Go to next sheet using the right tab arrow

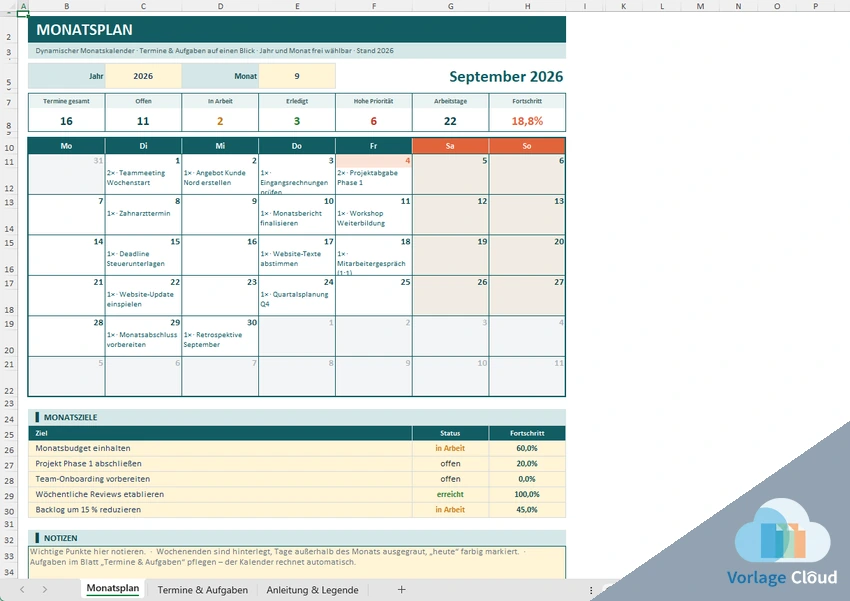[x=44, y=590]
